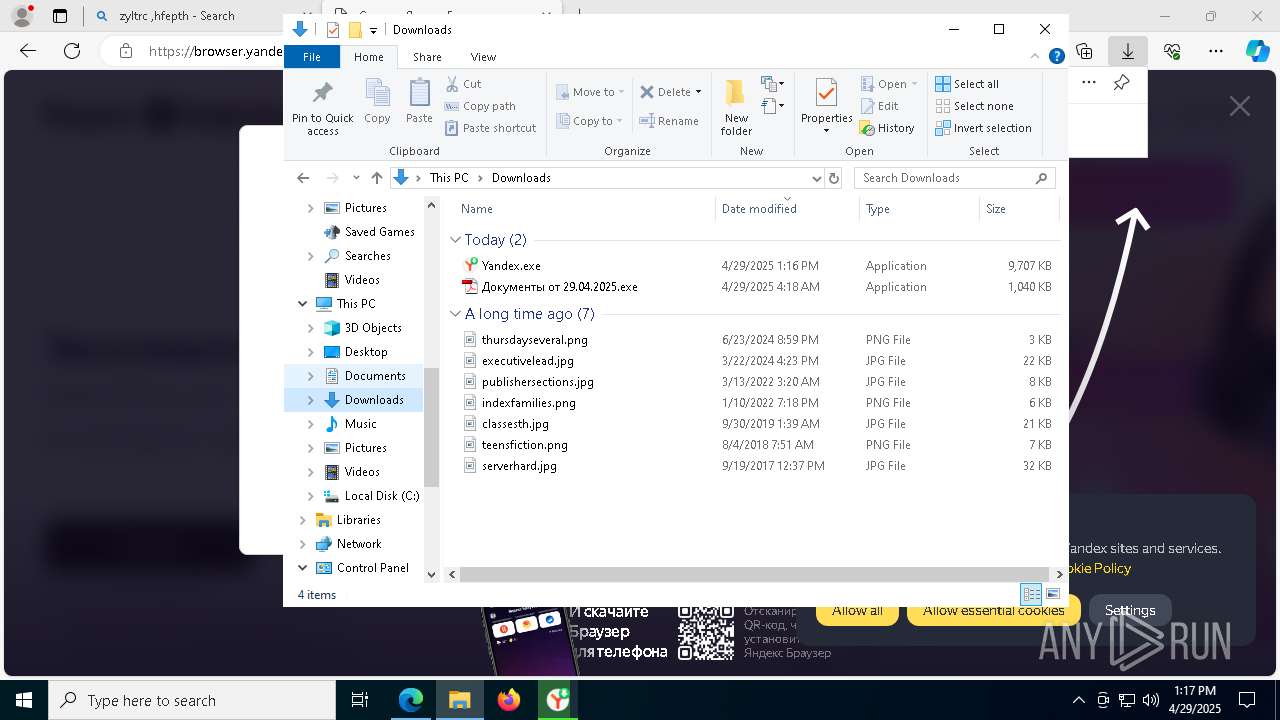
Task: Select the Yandex.exe file
Action: point(511,266)
